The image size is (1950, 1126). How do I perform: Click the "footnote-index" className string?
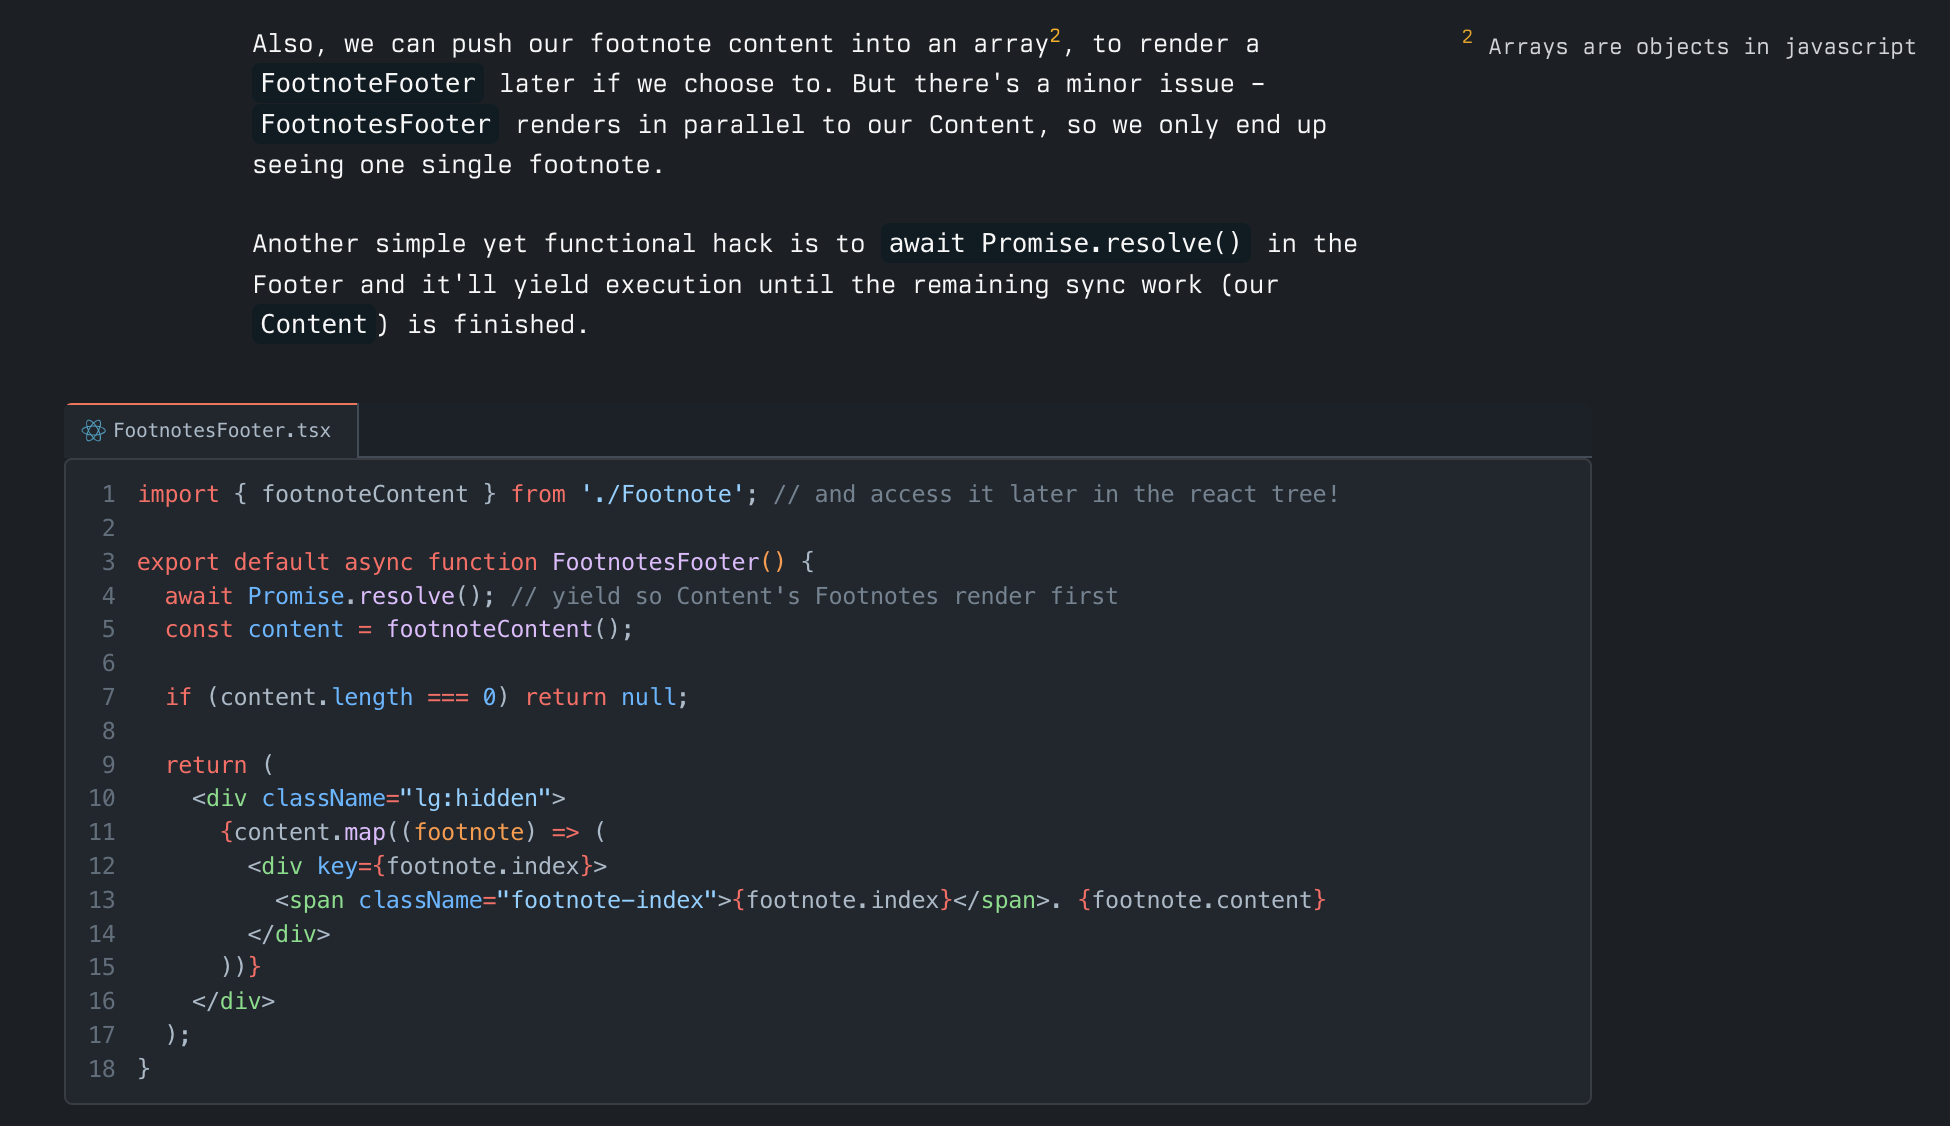(607, 900)
